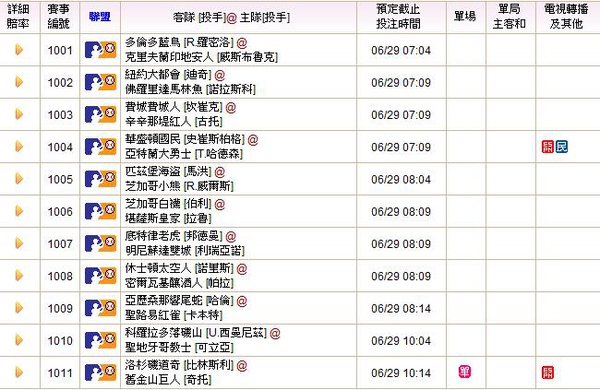This screenshot has width=600, height=390.
Task: Expand detailed odds arrow for game 1009
Action: point(19,308)
